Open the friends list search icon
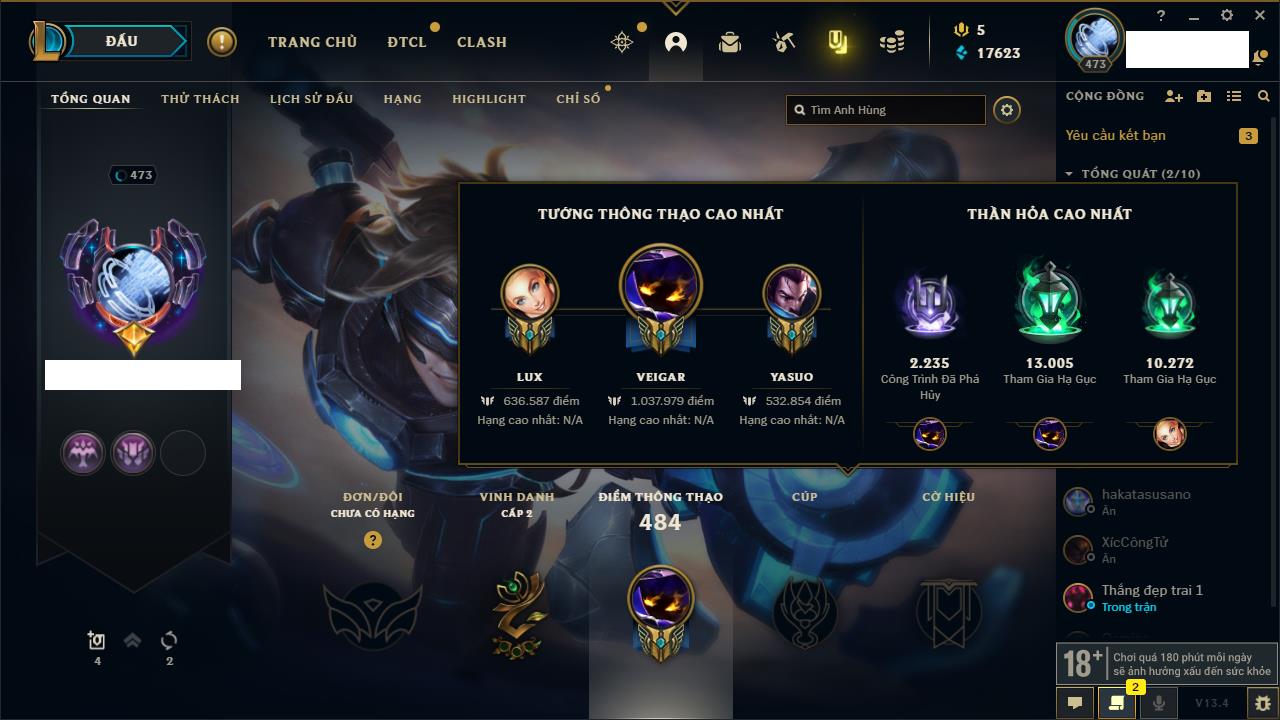Image resolution: width=1280 pixels, height=720 pixels. (1264, 96)
